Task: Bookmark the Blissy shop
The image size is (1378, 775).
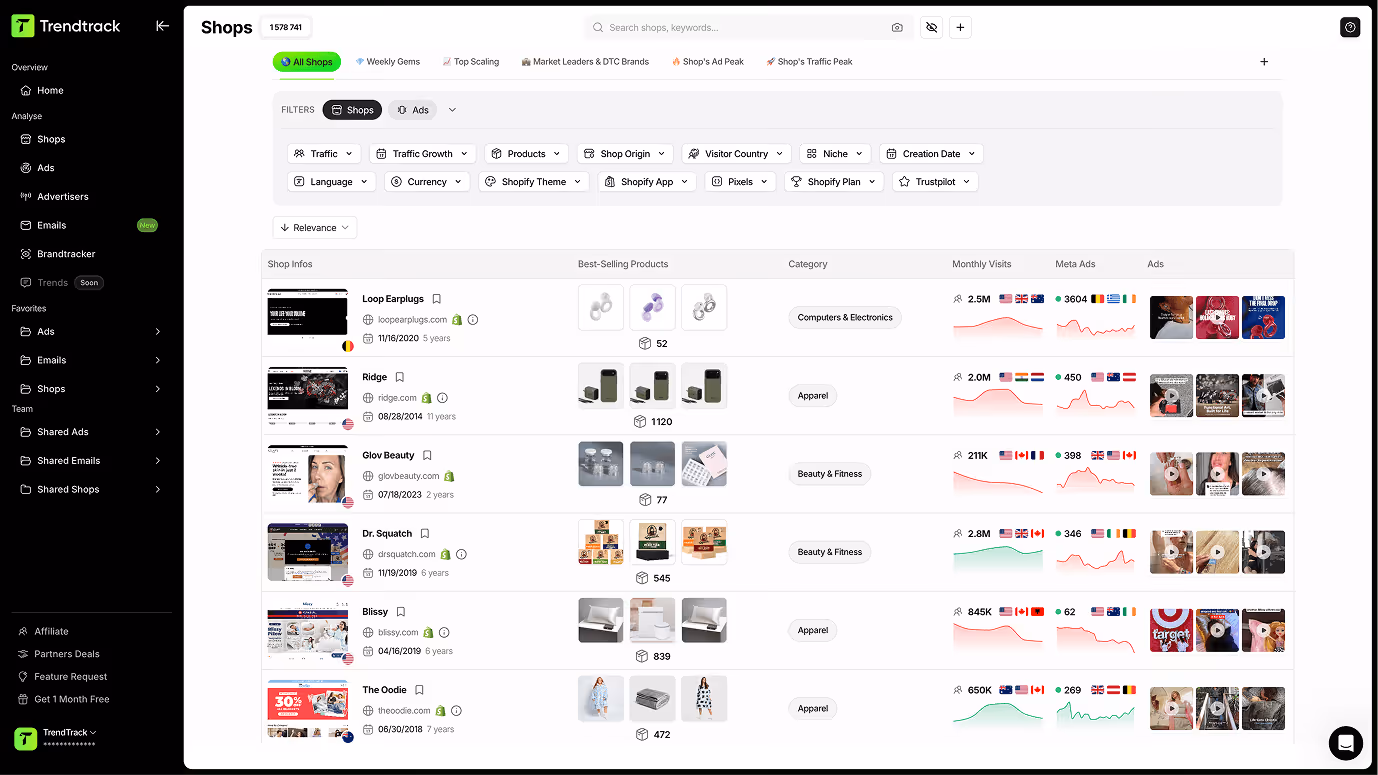Action: [401, 612]
